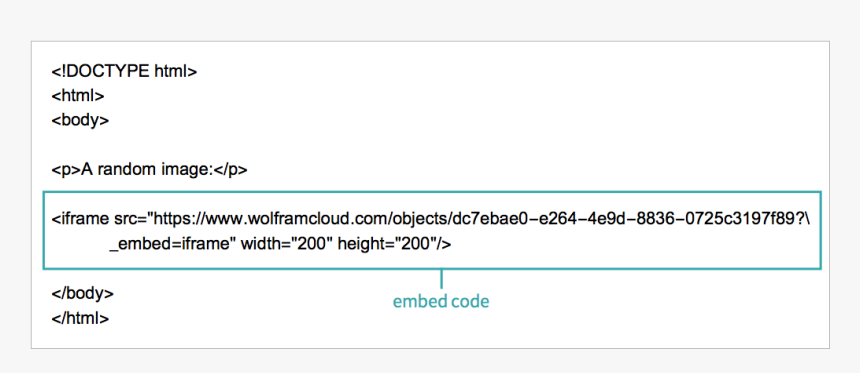Click the closing html tag

(80, 318)
